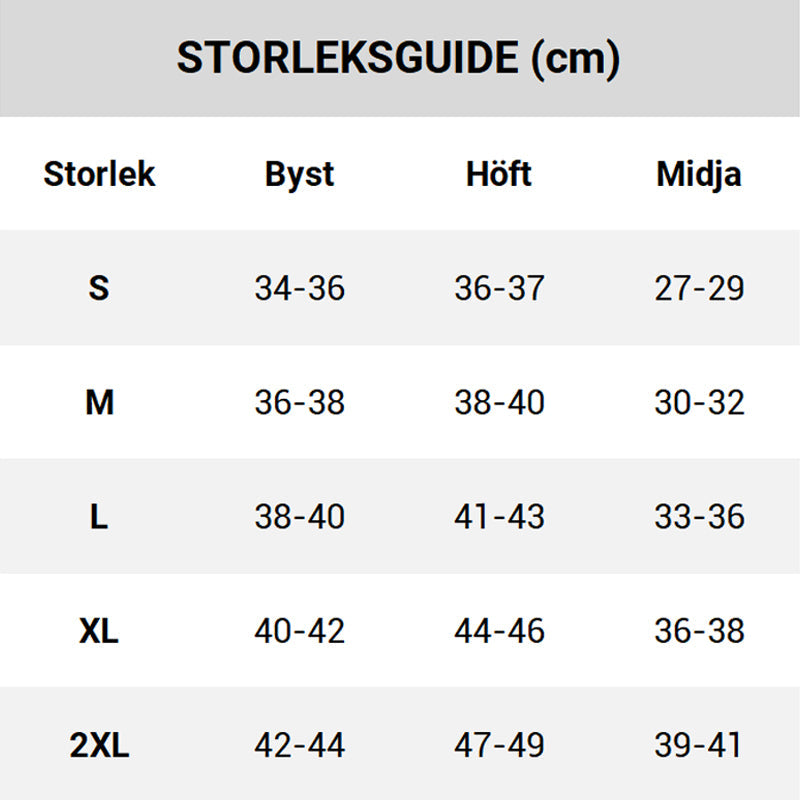Click the Byst column header
This screenshot has width=800, height=800.
tap(299, 174)
